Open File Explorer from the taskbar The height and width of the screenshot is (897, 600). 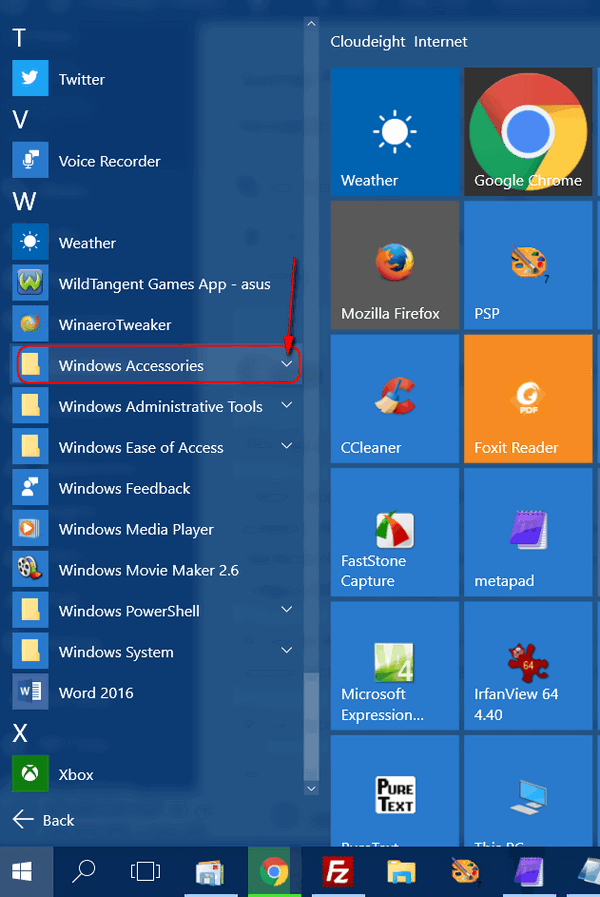(402, 871)
